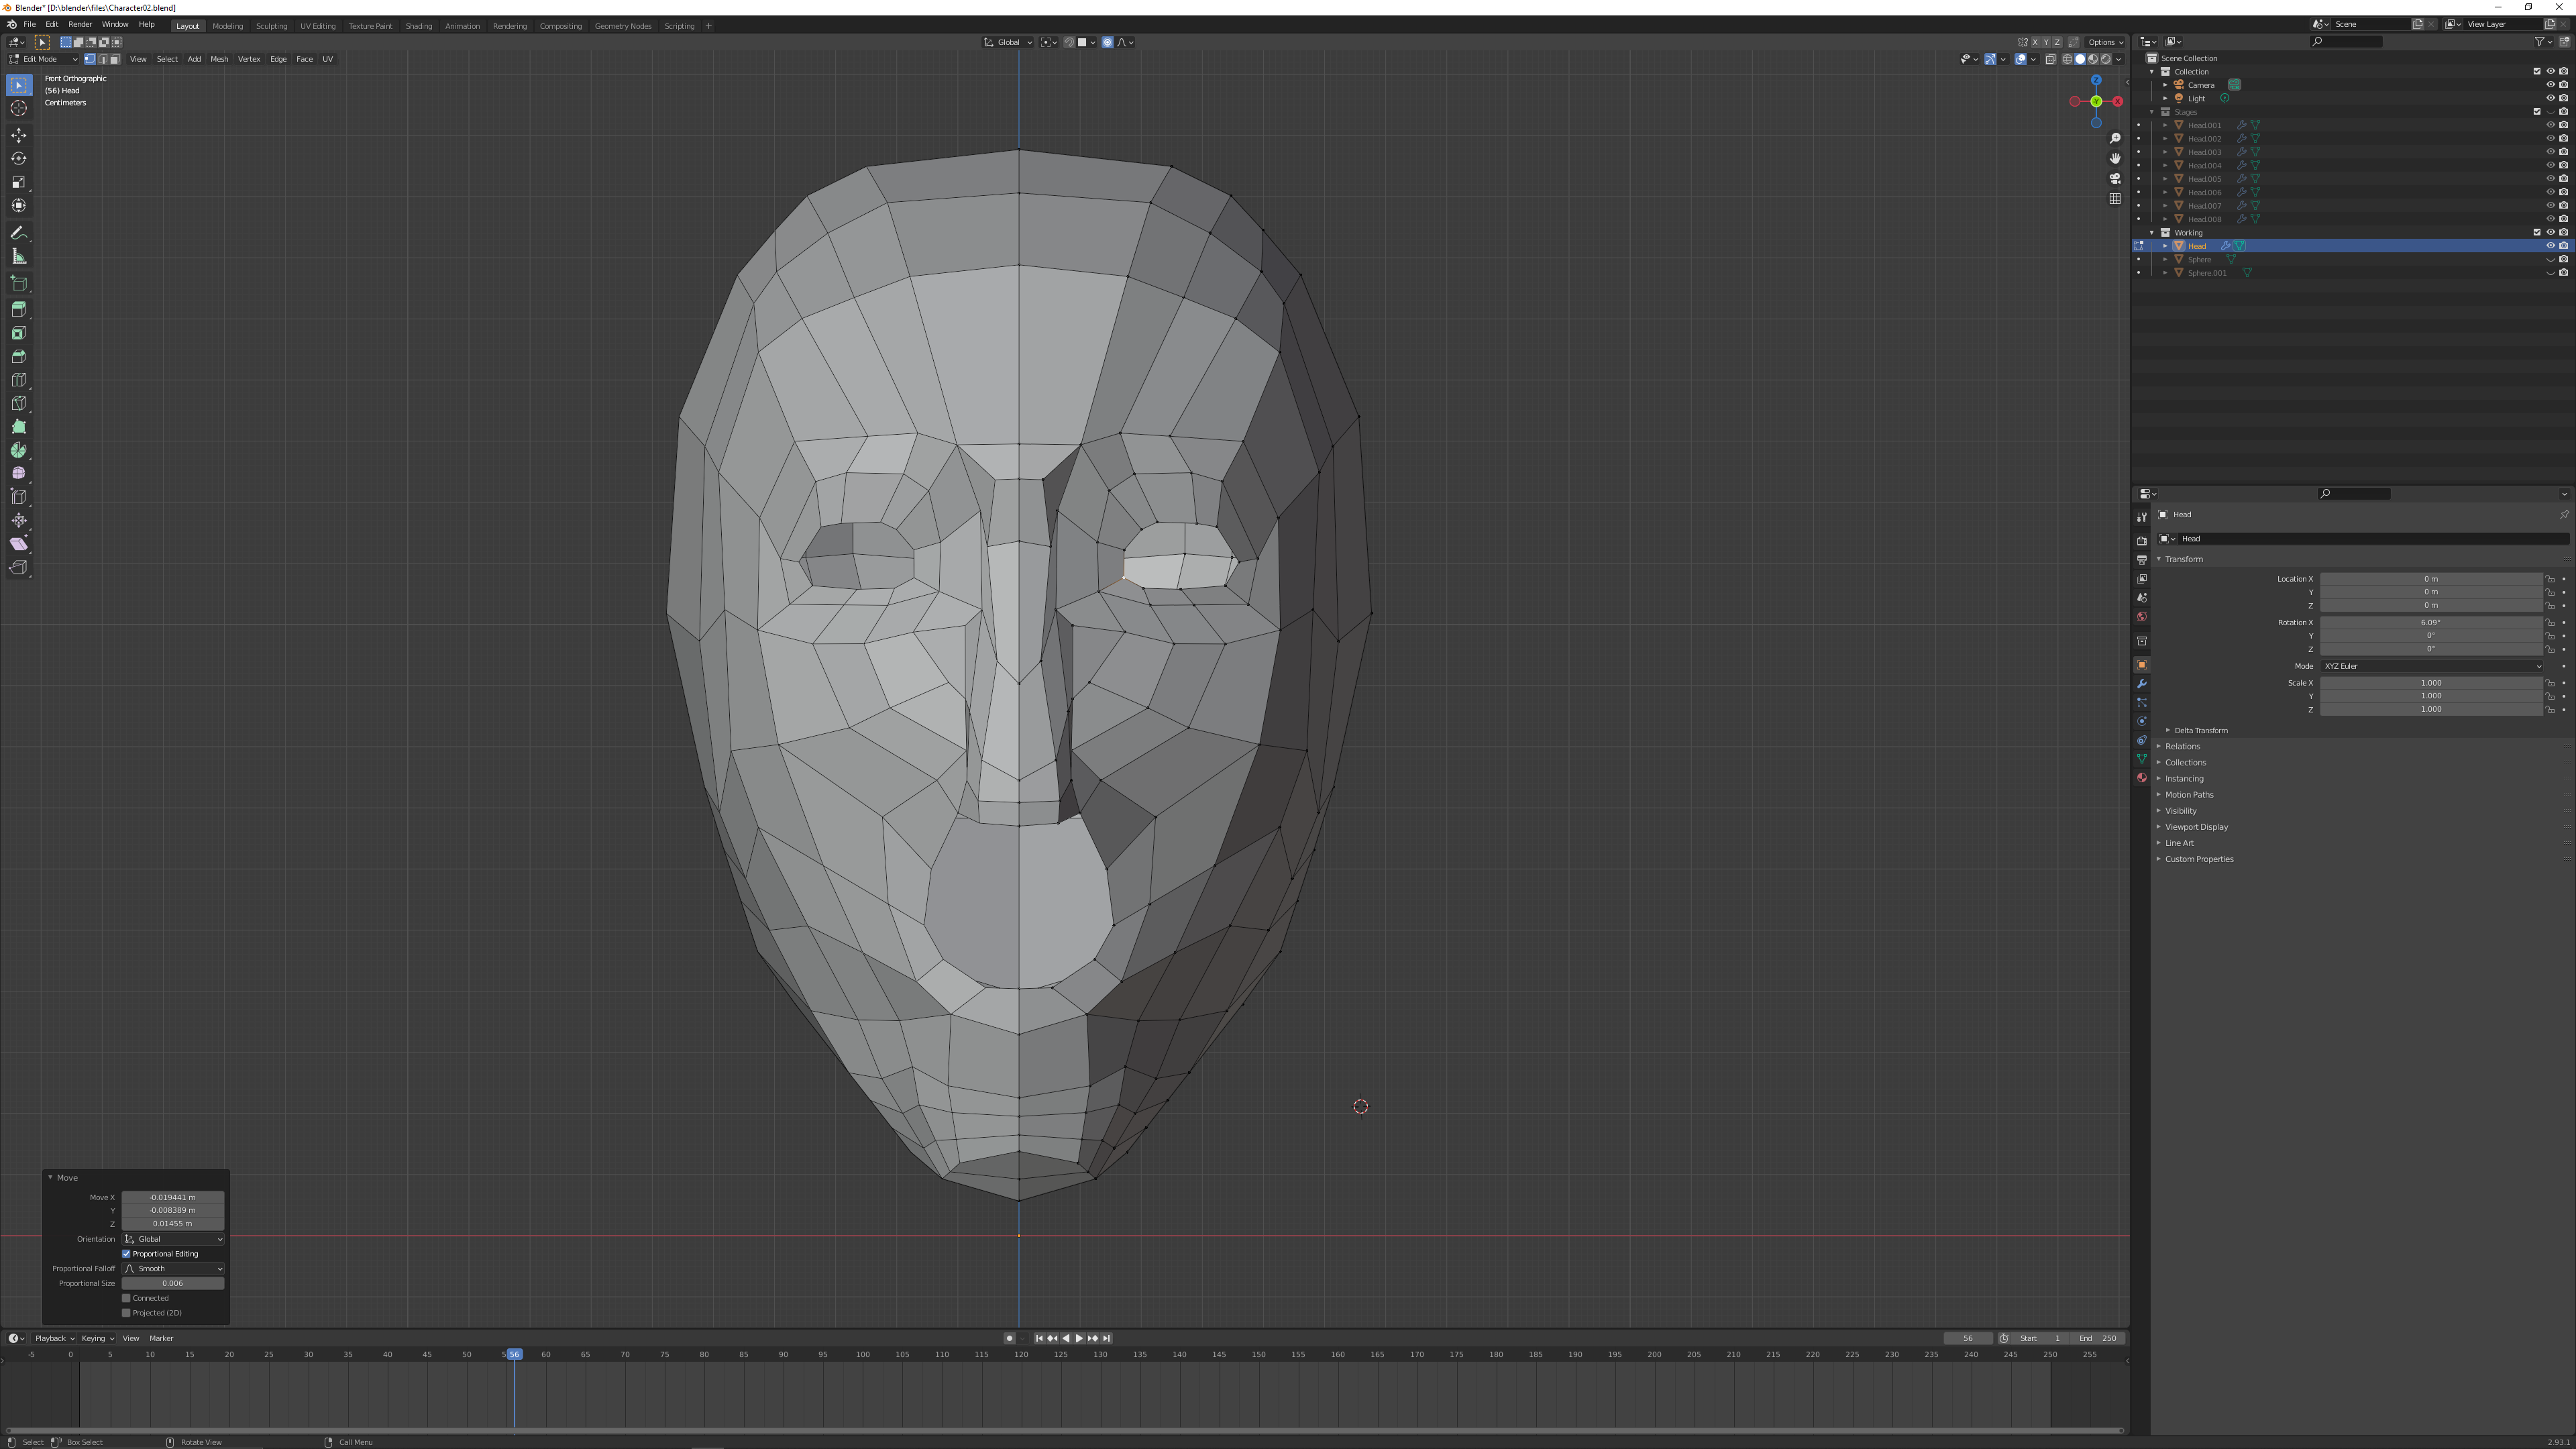The width and height of the screenshot is (2576, 1449).
Task: Activate the Scale tool
Action: (19, 182)
